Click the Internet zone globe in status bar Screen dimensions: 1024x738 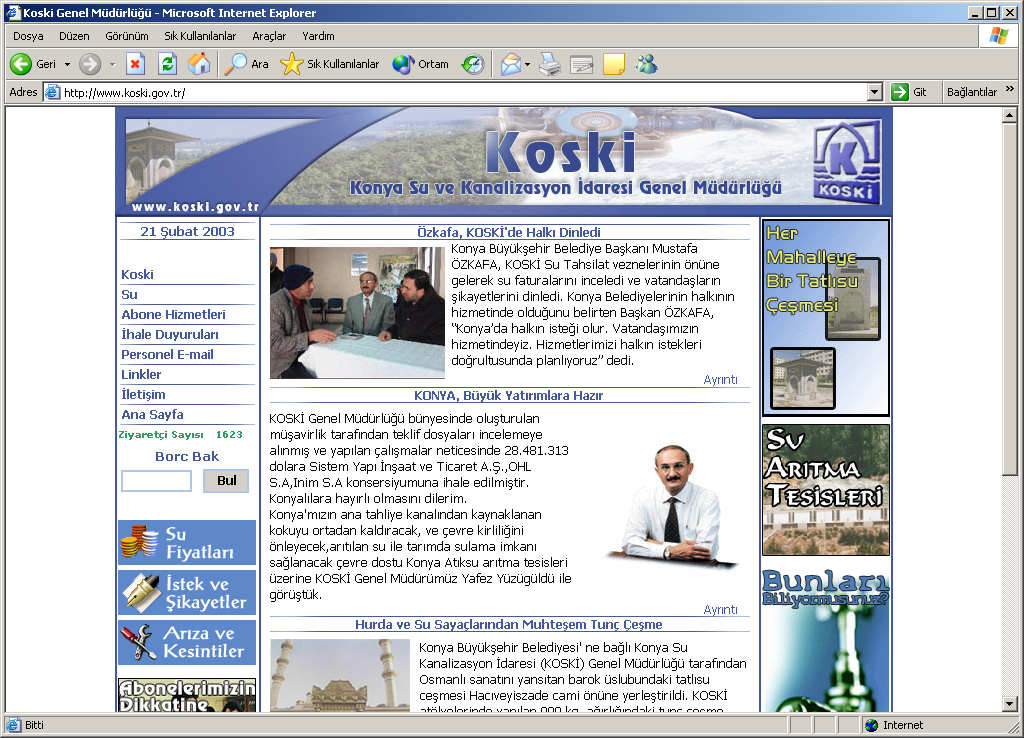click(871, 725)
